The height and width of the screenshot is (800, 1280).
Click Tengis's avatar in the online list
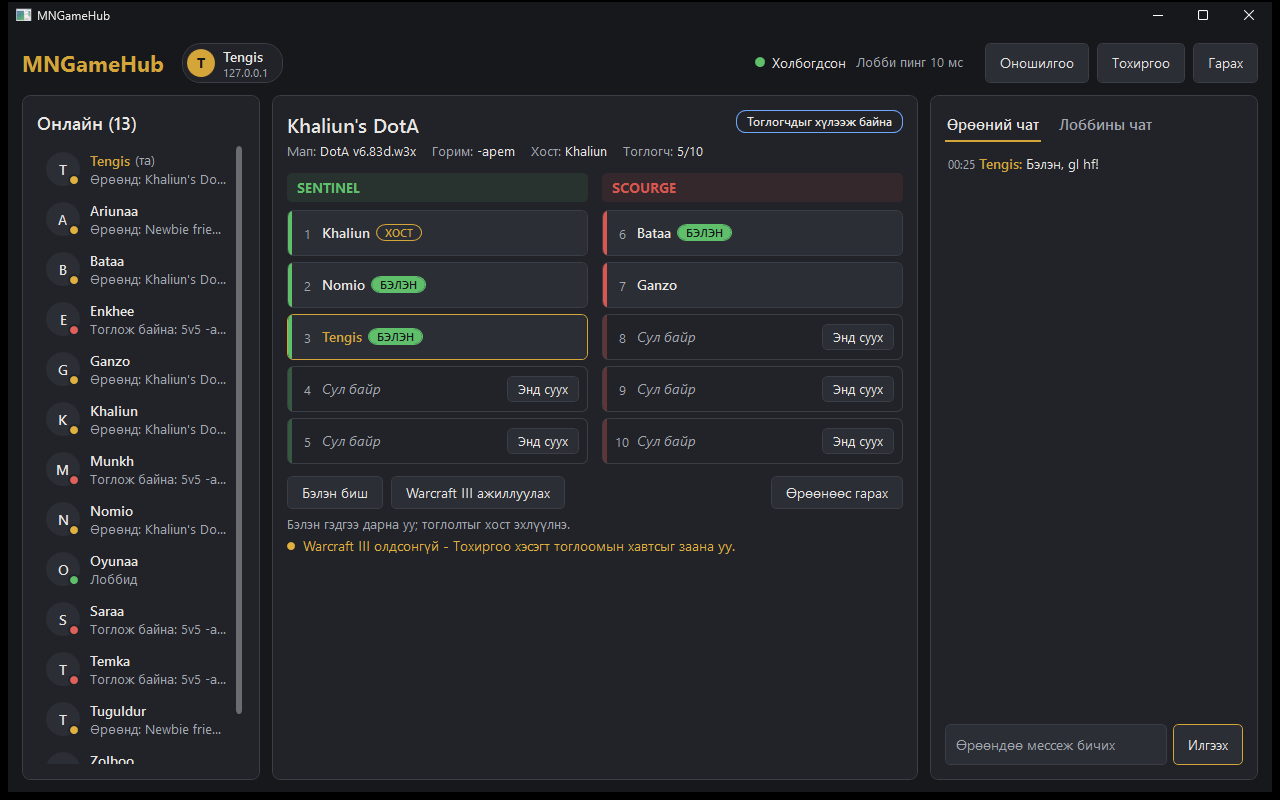coord(63,169)
